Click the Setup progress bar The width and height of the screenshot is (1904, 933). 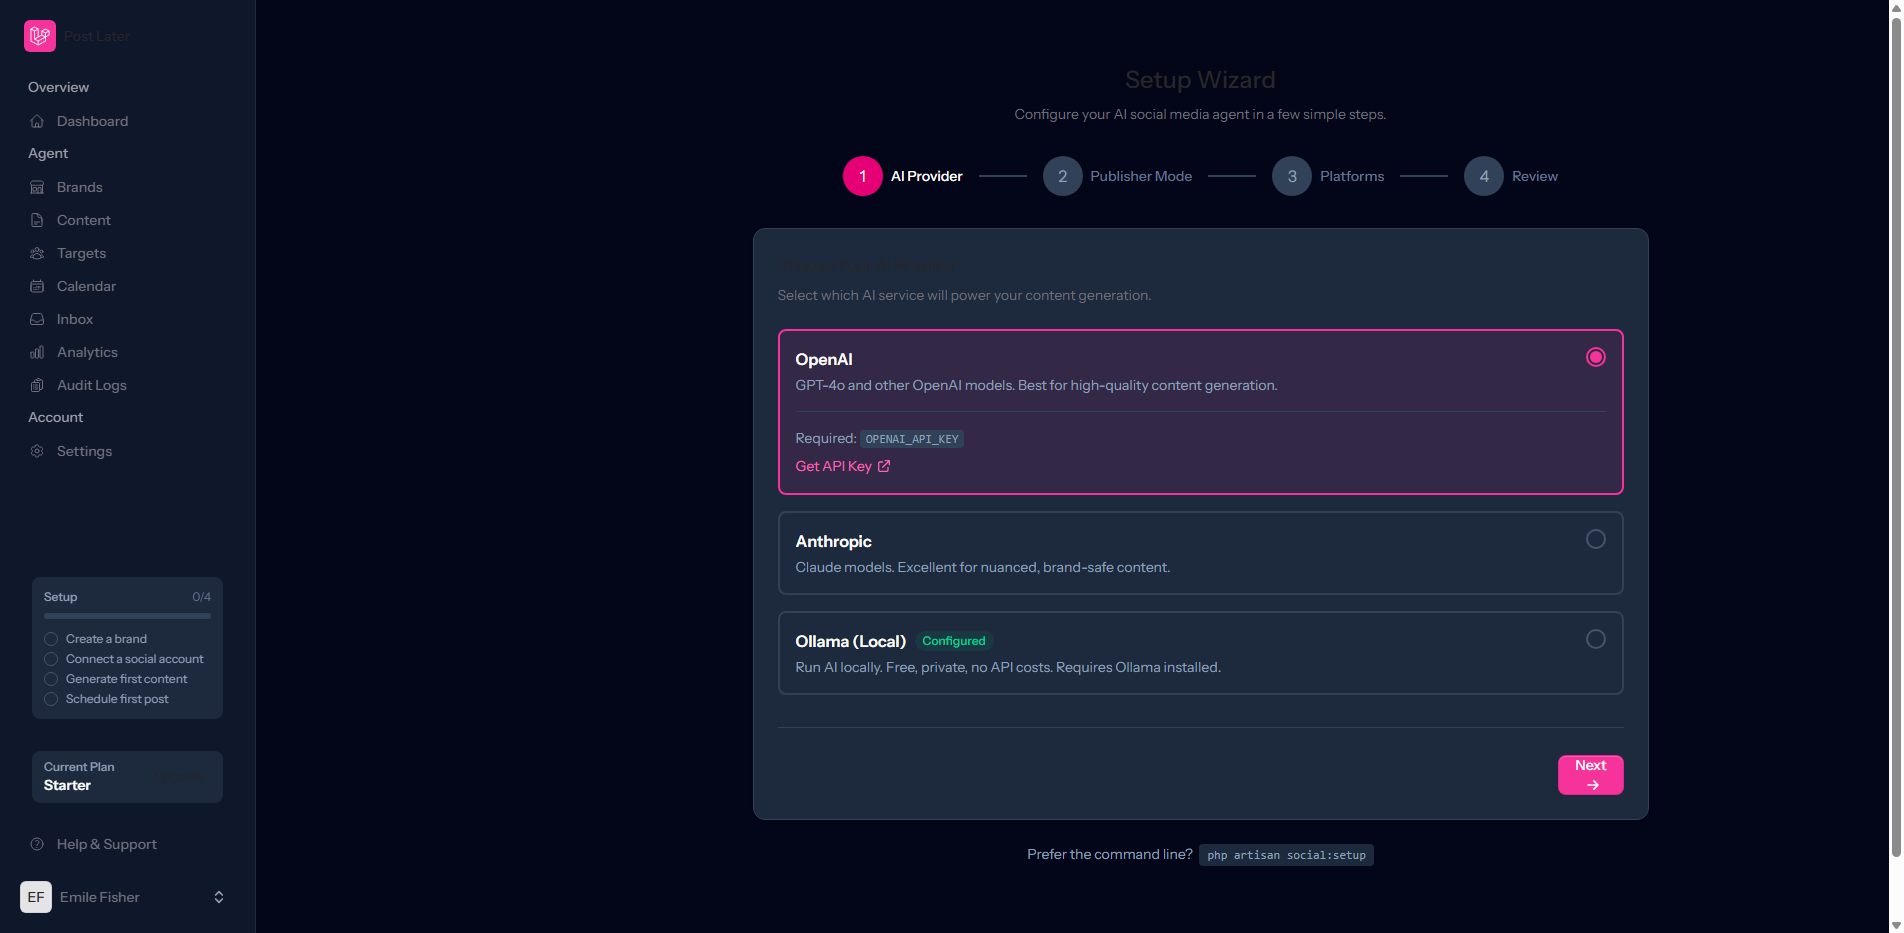tap(127, 616)
